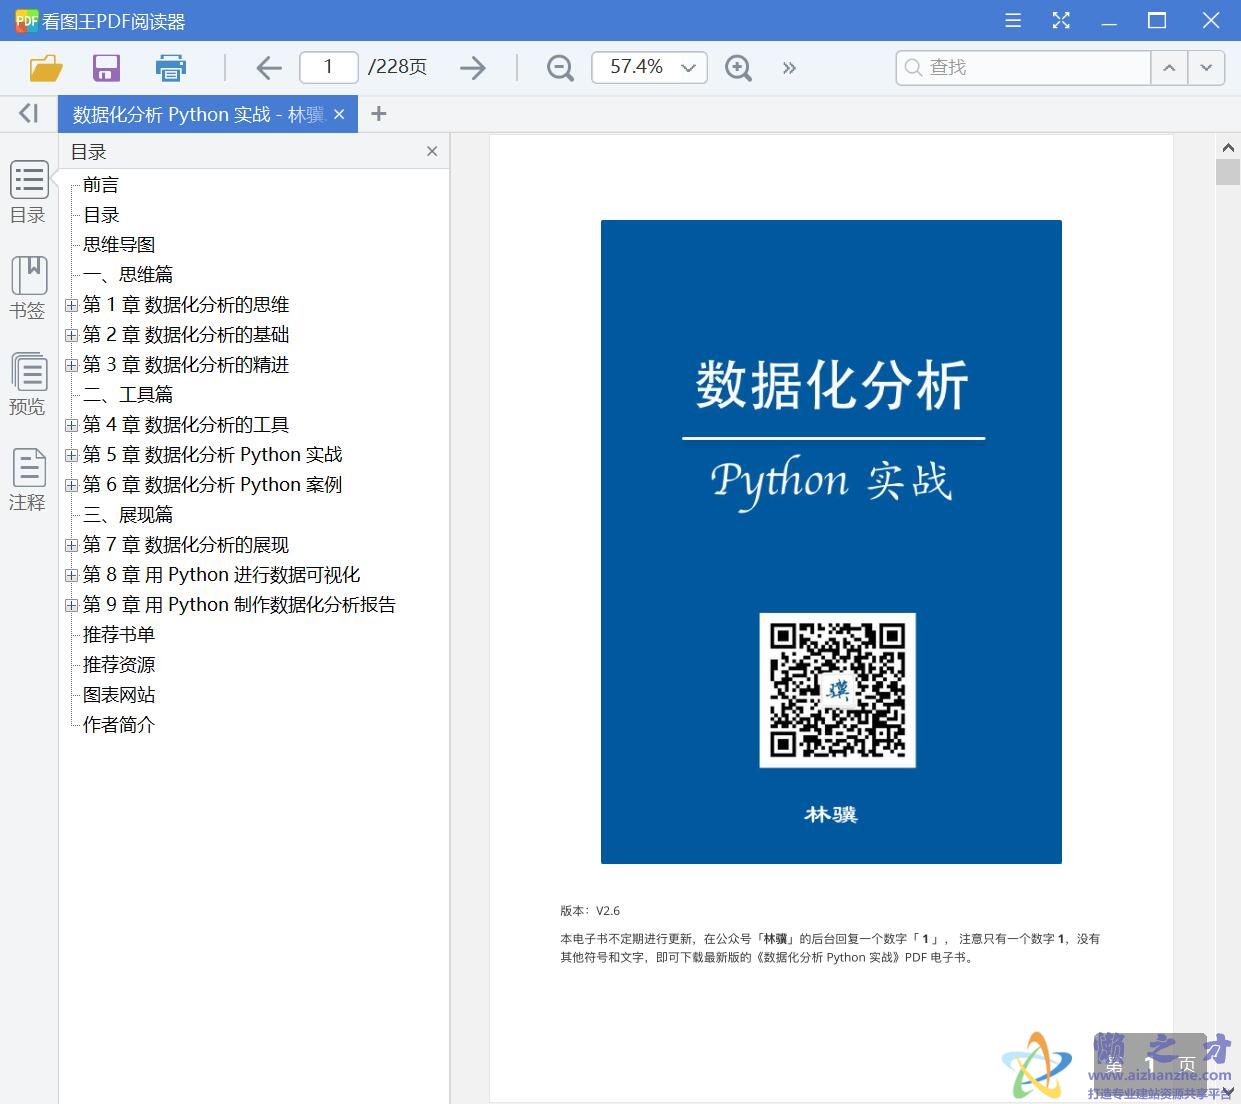Zoom out with the minus magnifier icon
Screen dimensions: 1241x1104
click(x=559, y=67)
